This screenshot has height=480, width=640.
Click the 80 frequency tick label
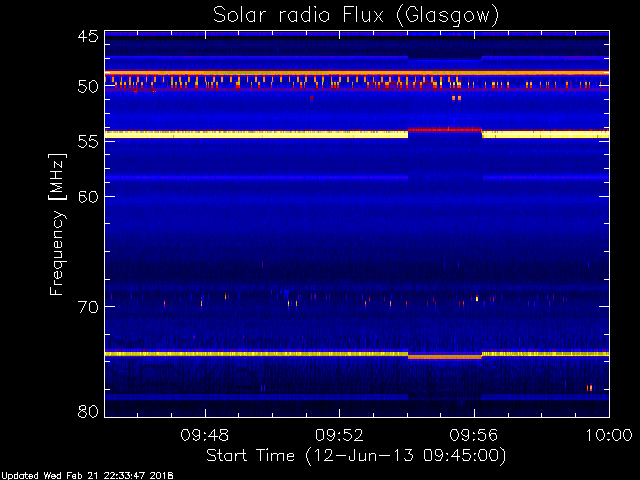(x=88, y=411)
